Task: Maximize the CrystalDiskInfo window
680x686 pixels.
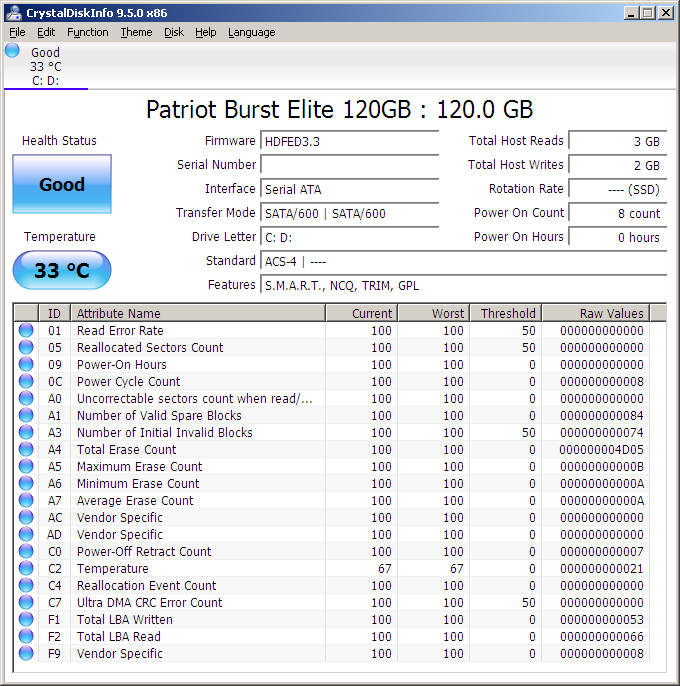Action: pyautogui.click(x=648, y=13)
